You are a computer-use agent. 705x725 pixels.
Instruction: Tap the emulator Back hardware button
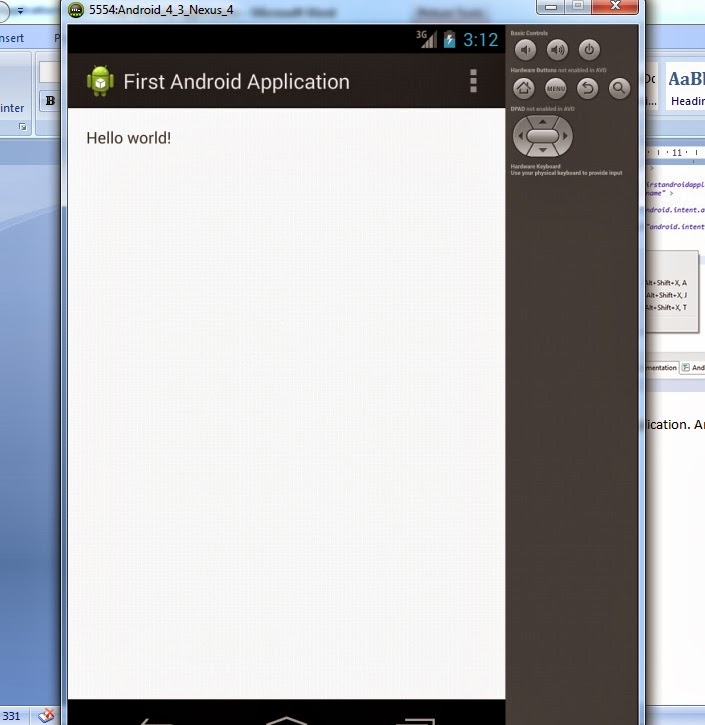(x=588, y=88)
